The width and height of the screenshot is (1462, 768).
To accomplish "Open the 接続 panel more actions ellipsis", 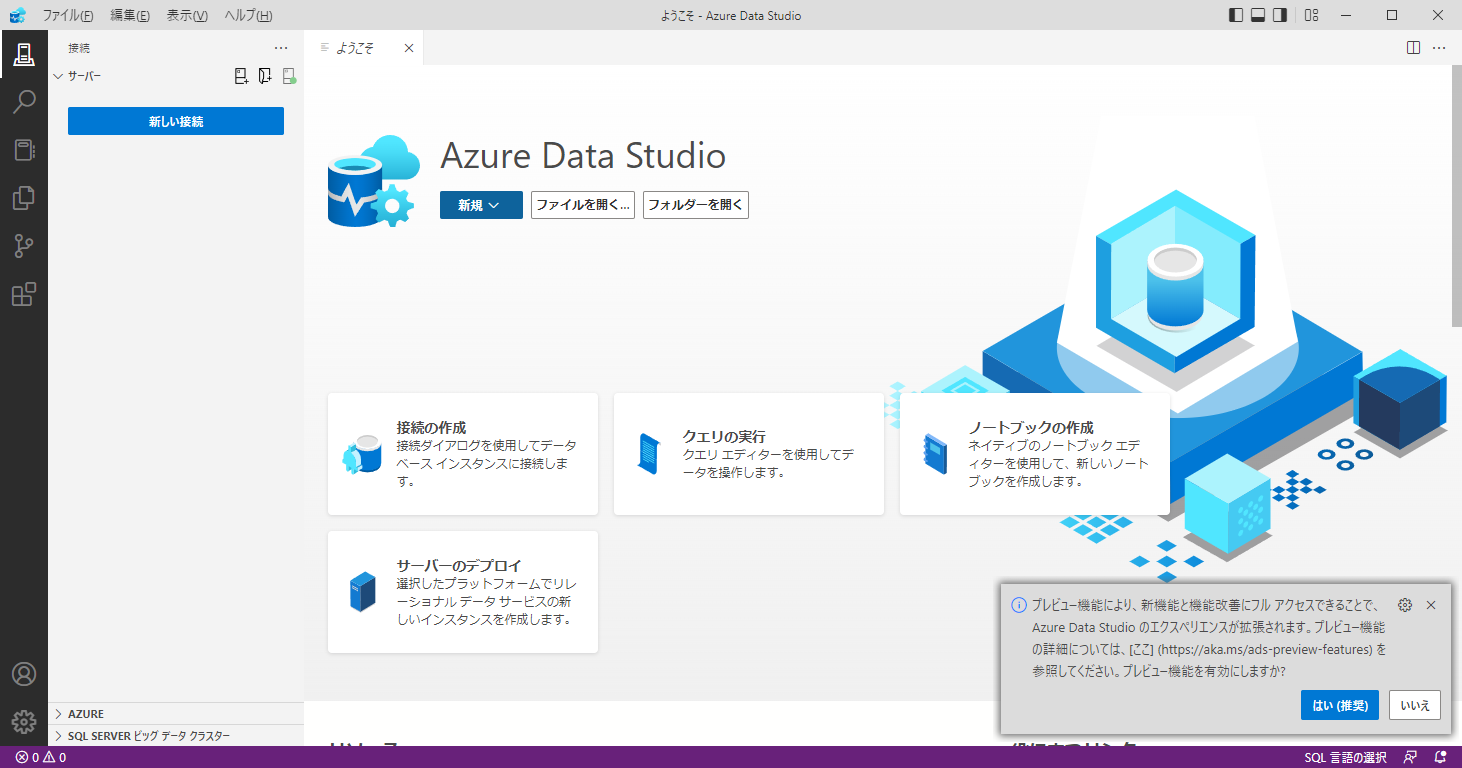I will click(281, 48).
